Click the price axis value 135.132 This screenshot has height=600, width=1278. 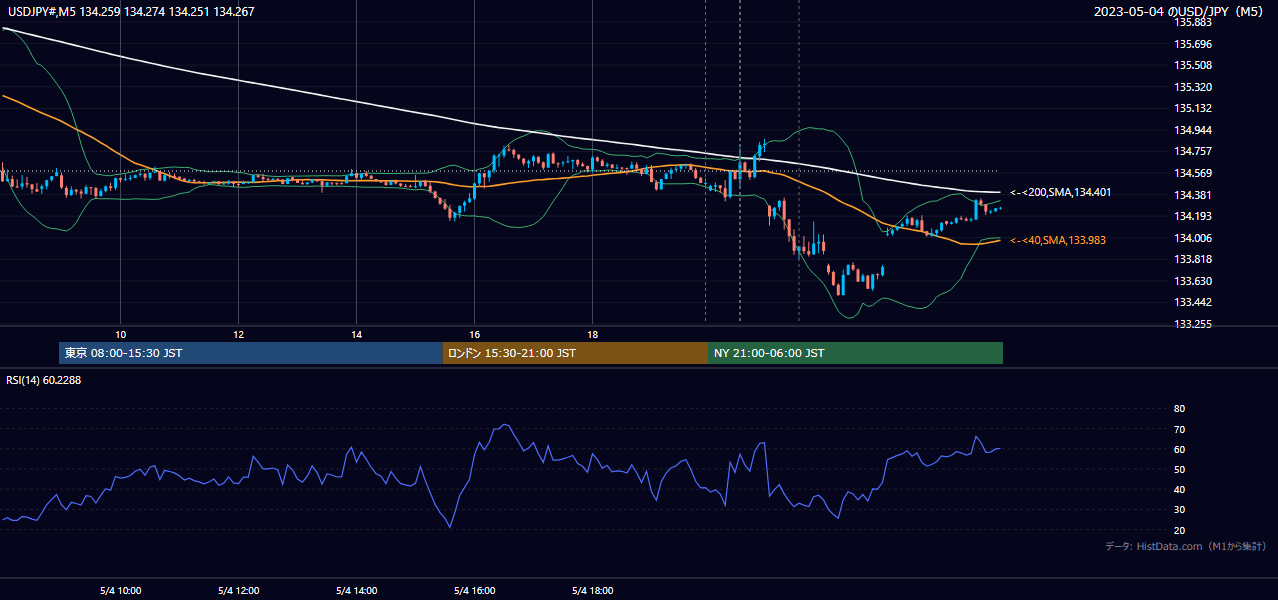tap(1193, 108)
